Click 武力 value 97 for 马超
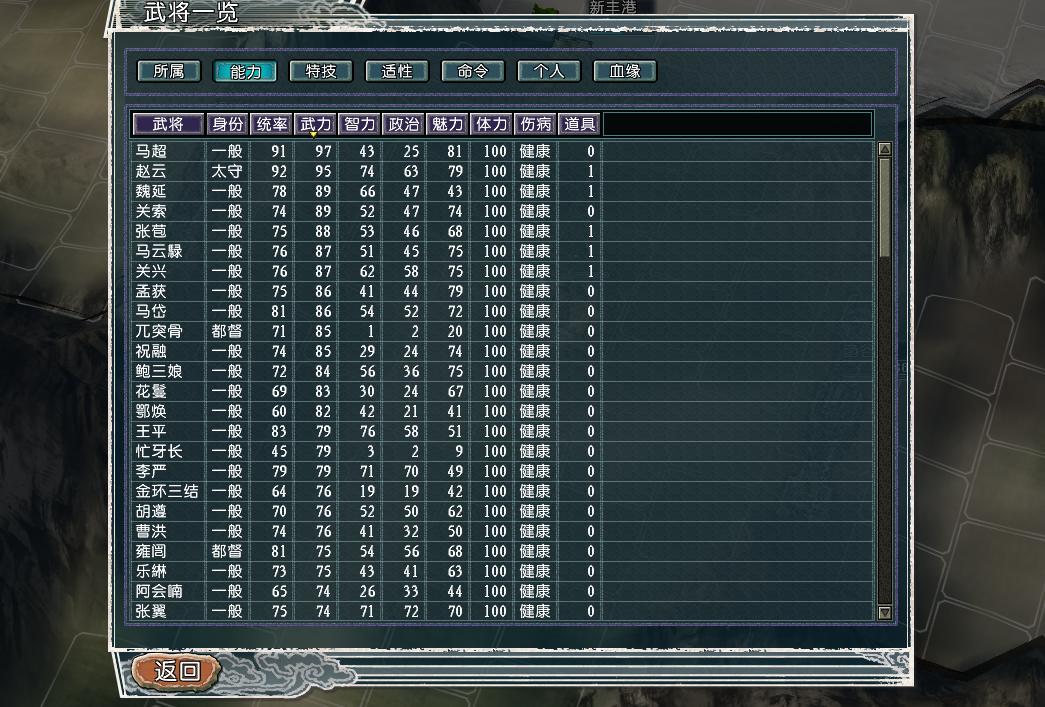 click(323, 151)
